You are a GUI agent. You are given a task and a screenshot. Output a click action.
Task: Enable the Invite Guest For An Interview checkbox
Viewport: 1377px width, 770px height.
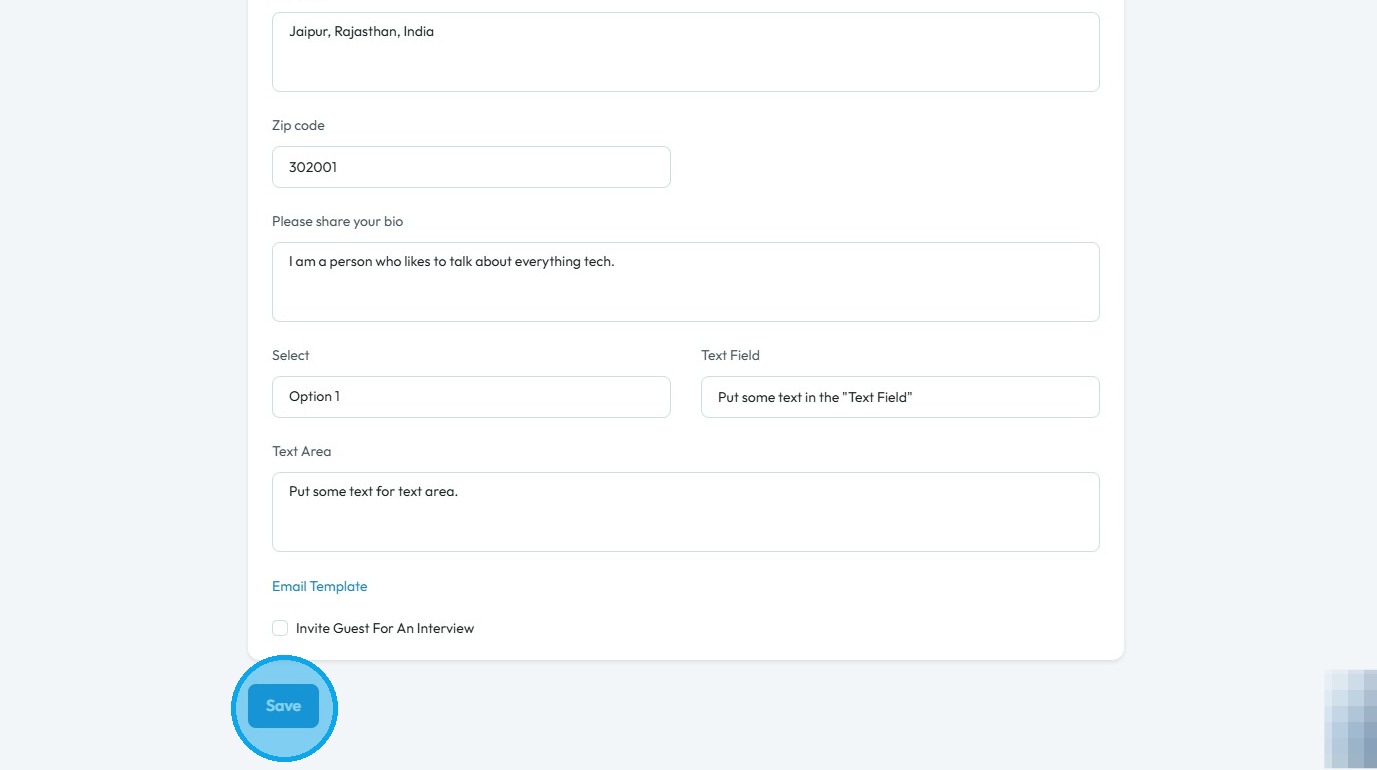coord(280,628)
